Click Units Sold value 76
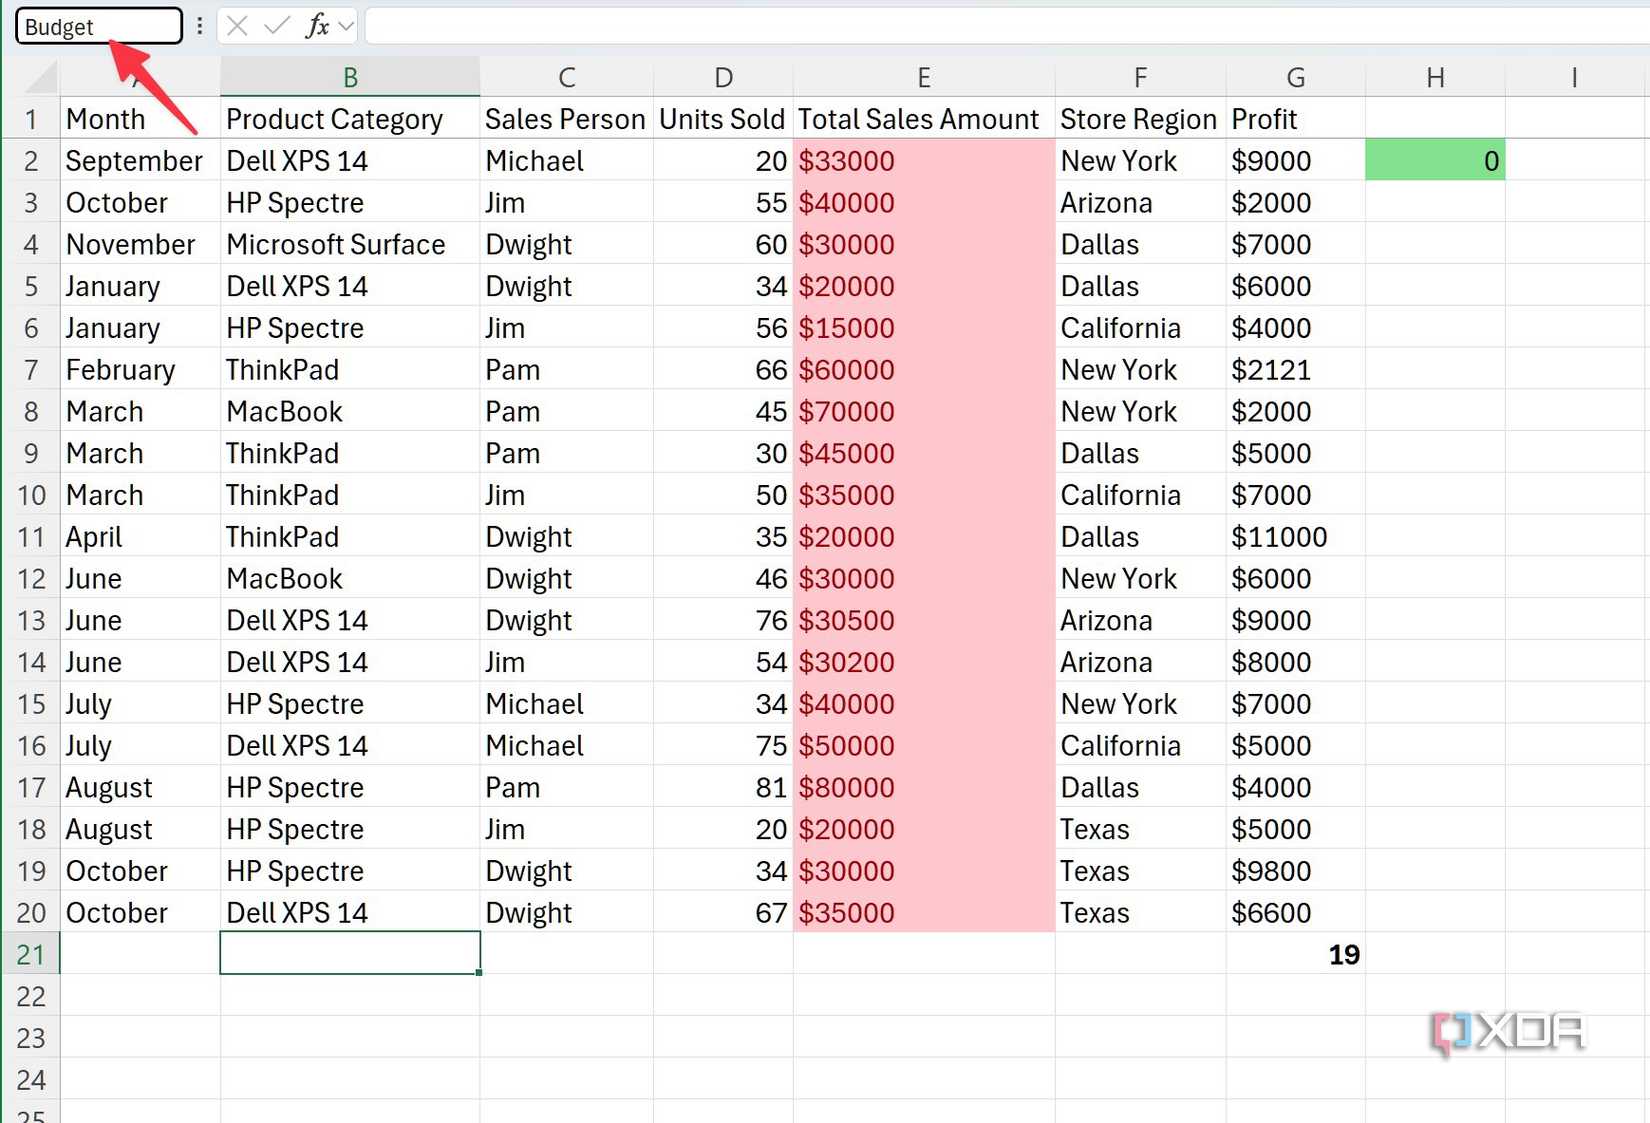This screenshot has height=1123, width=1650. click(724, 620)
